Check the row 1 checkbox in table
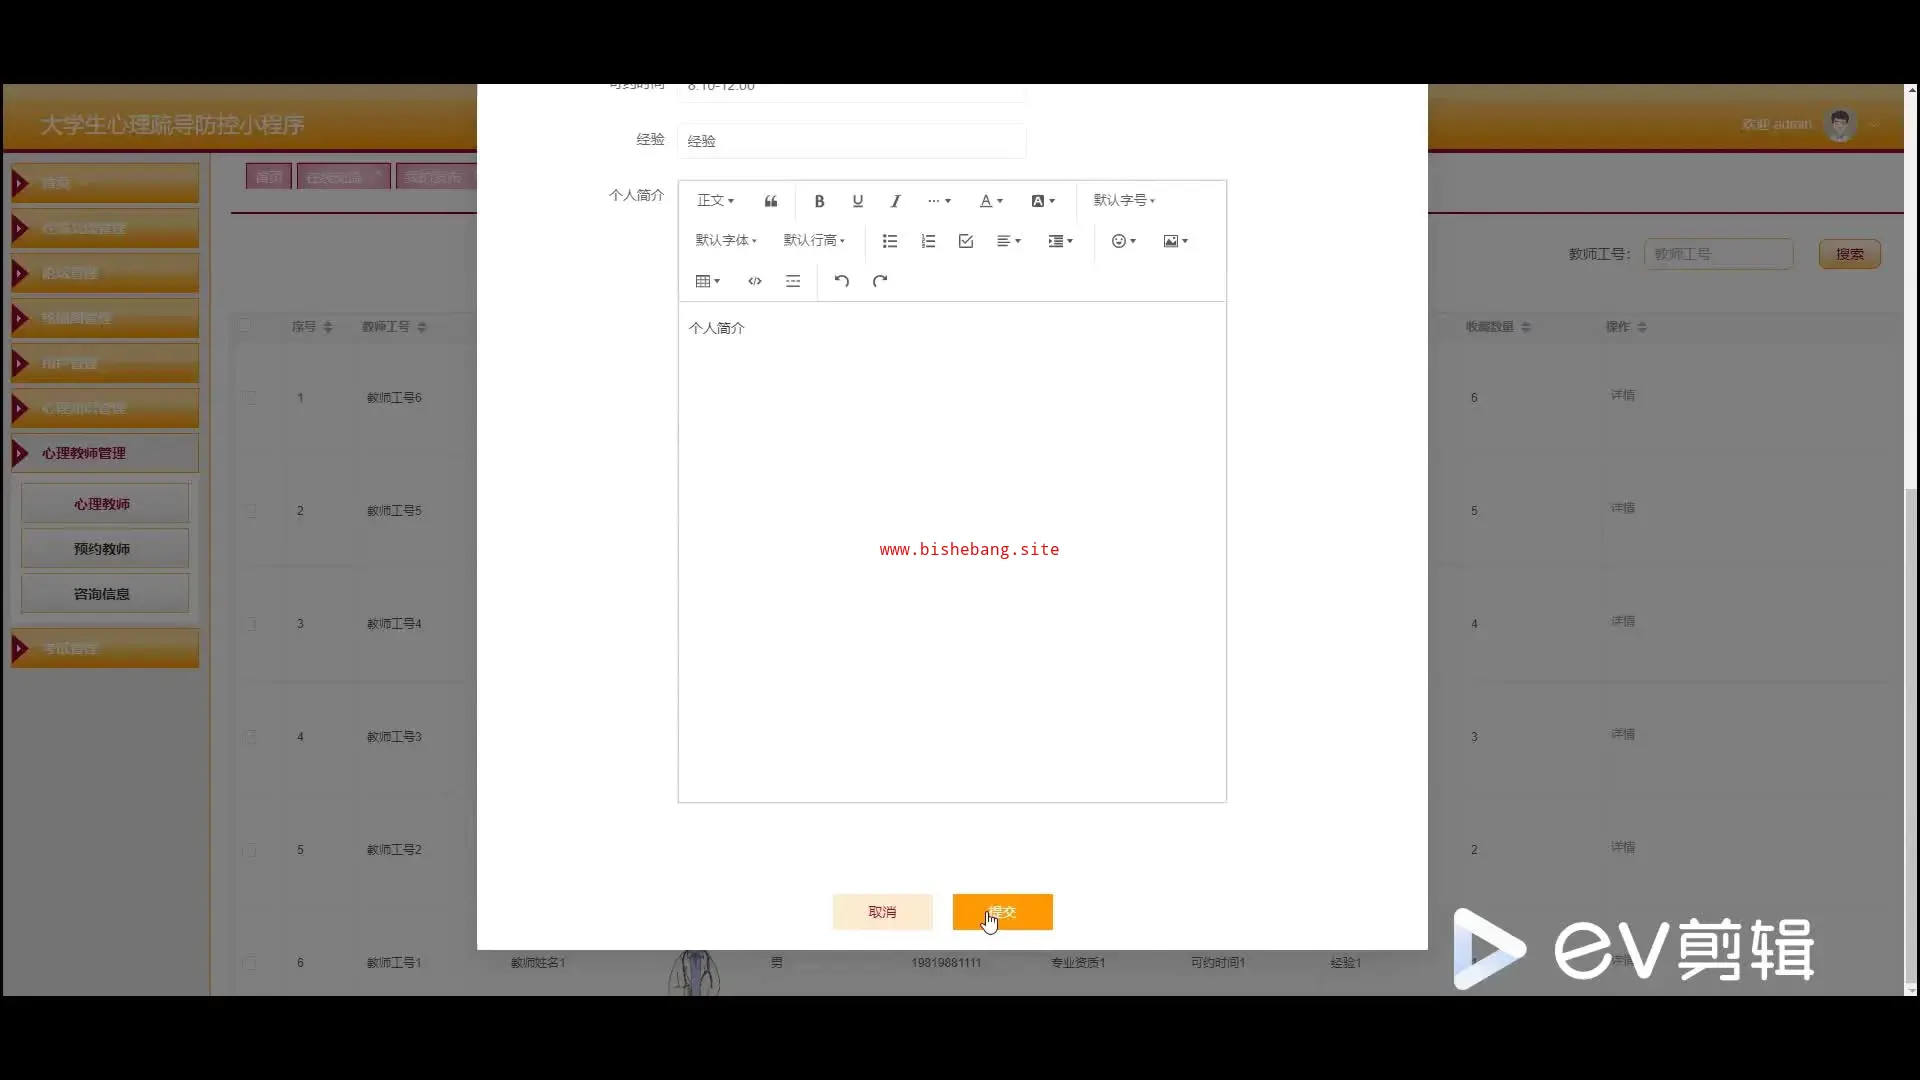This screenshot has width=1920, height=1080. pos(249,398)
